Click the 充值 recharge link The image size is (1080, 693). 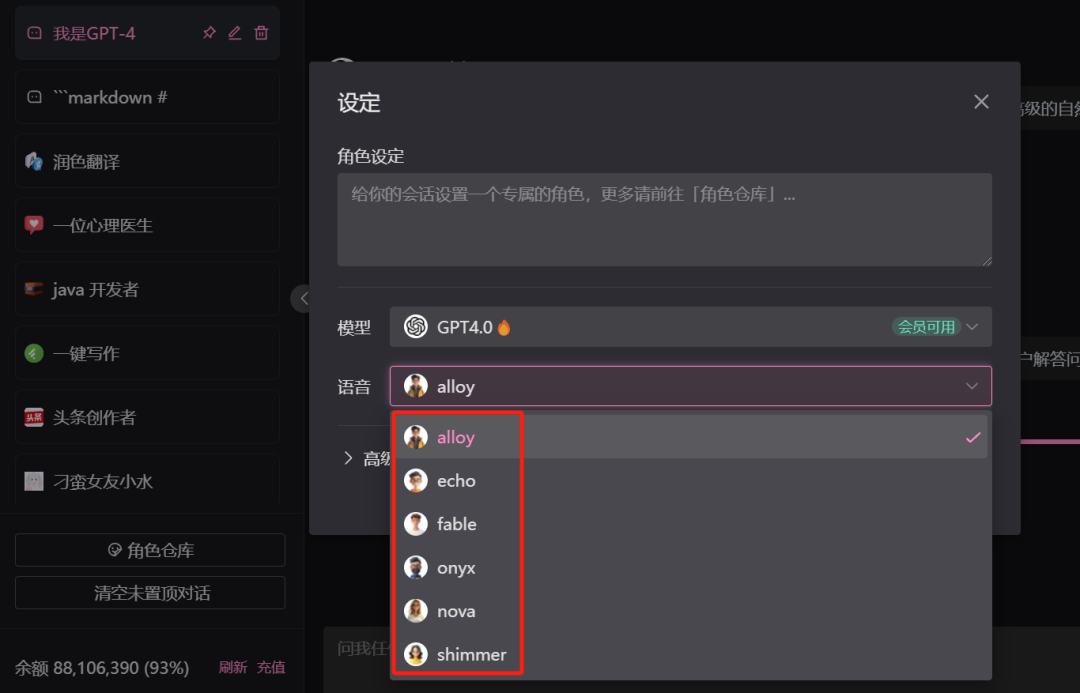(x=271, y=667)
